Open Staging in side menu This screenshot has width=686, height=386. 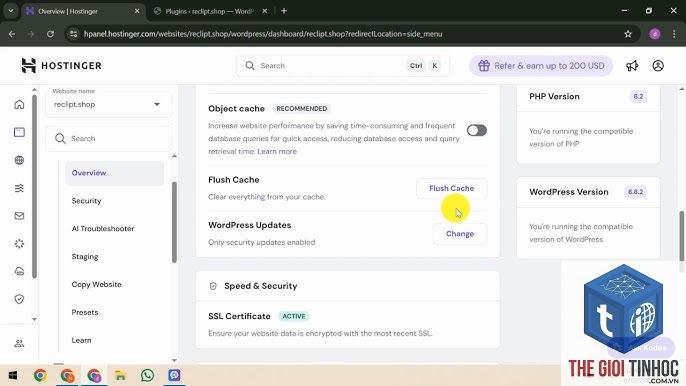click(x=85, y=256)
